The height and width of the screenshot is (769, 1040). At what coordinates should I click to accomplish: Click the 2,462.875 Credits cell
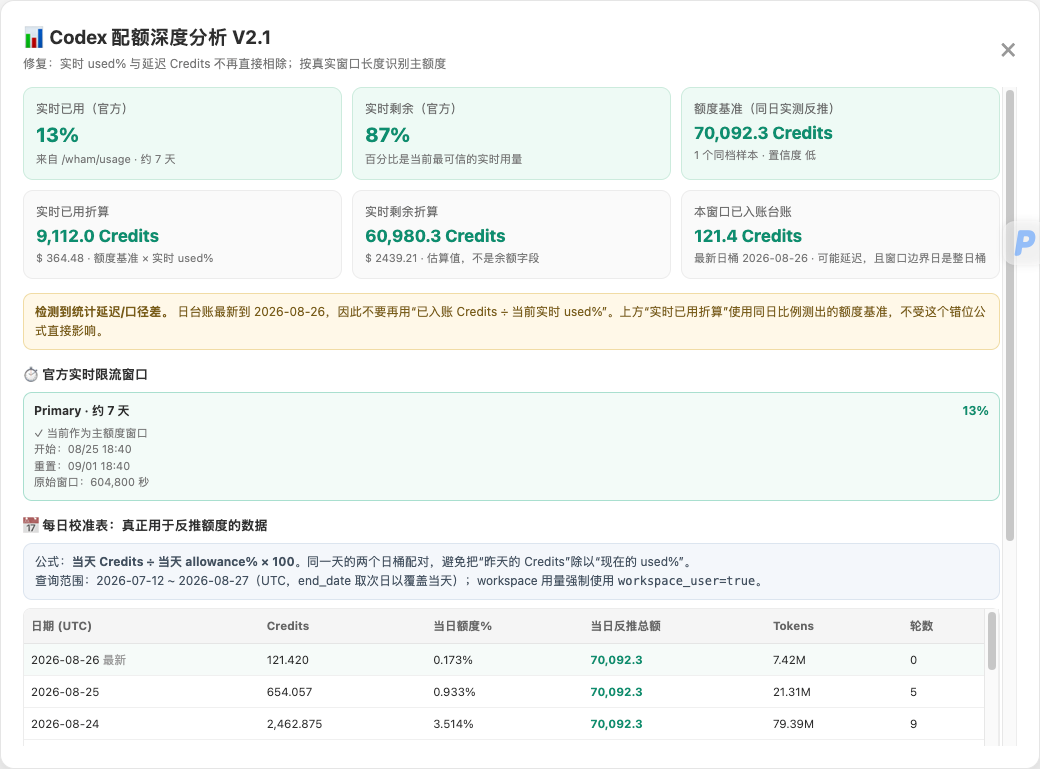coord(294,724)
